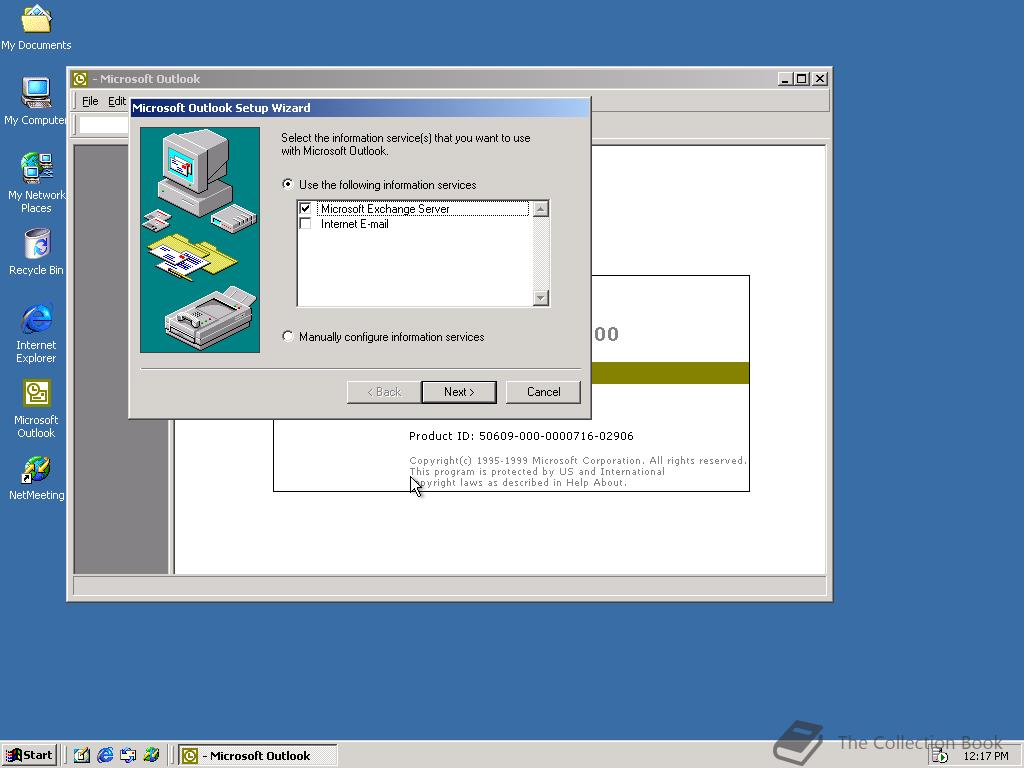Image resolution: width=1024 pixels, height=768 pixels.
Task: Open the Start menu
Action: [x=29, y=755]
